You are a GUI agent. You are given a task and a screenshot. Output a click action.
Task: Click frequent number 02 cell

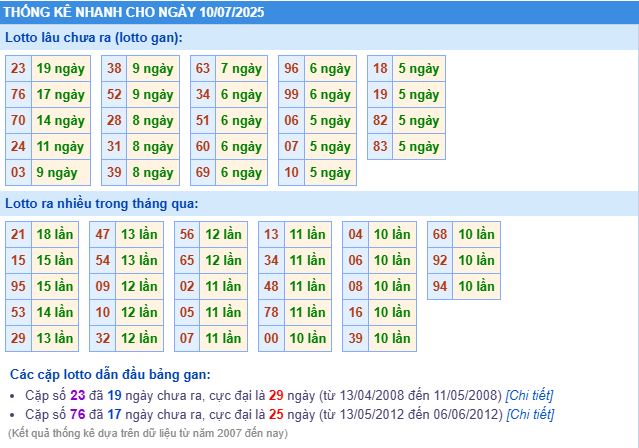(187, 286)
